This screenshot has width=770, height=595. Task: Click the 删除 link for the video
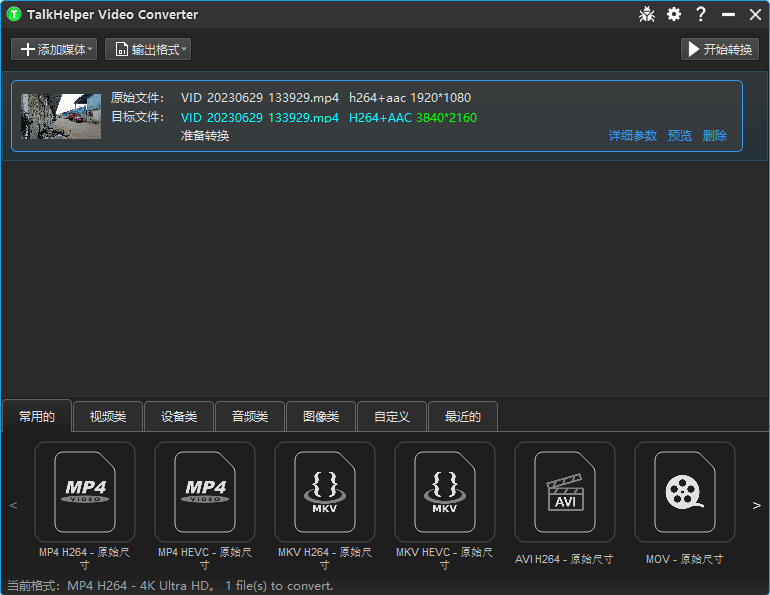[714, 136]
